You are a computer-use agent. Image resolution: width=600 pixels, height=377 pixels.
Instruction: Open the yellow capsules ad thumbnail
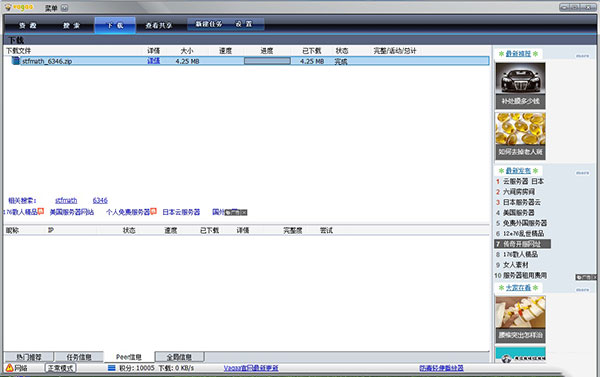point(520,136)
